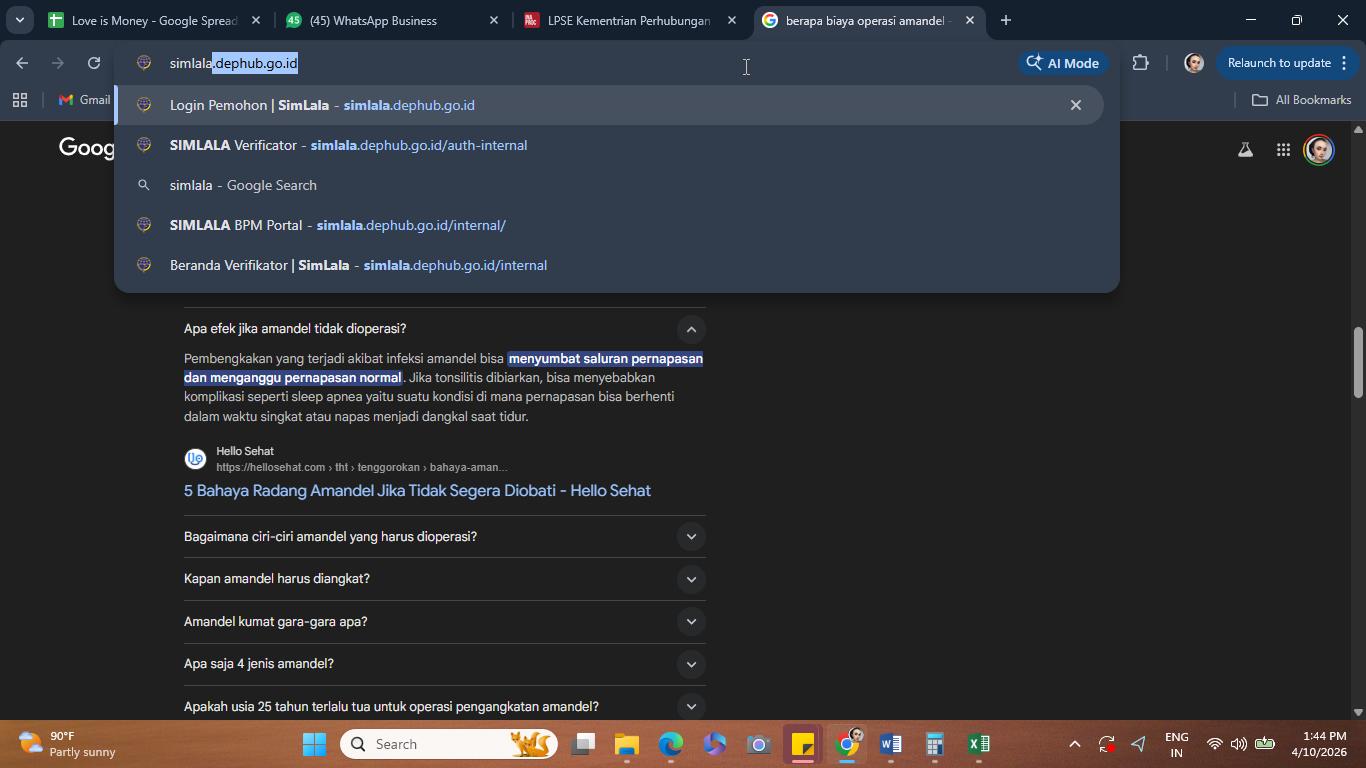This screenshot has height=768, width=1366.
Task: Reload the current page
Action: click(94, 63)
